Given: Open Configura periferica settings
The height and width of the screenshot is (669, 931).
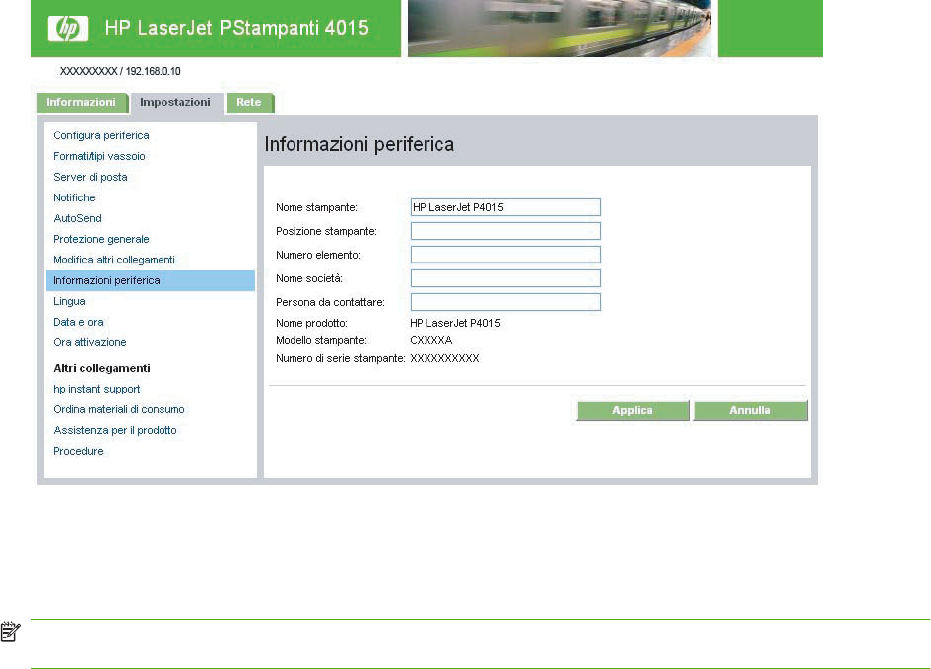Looking at the screenshot, I should tap(101, 135).
